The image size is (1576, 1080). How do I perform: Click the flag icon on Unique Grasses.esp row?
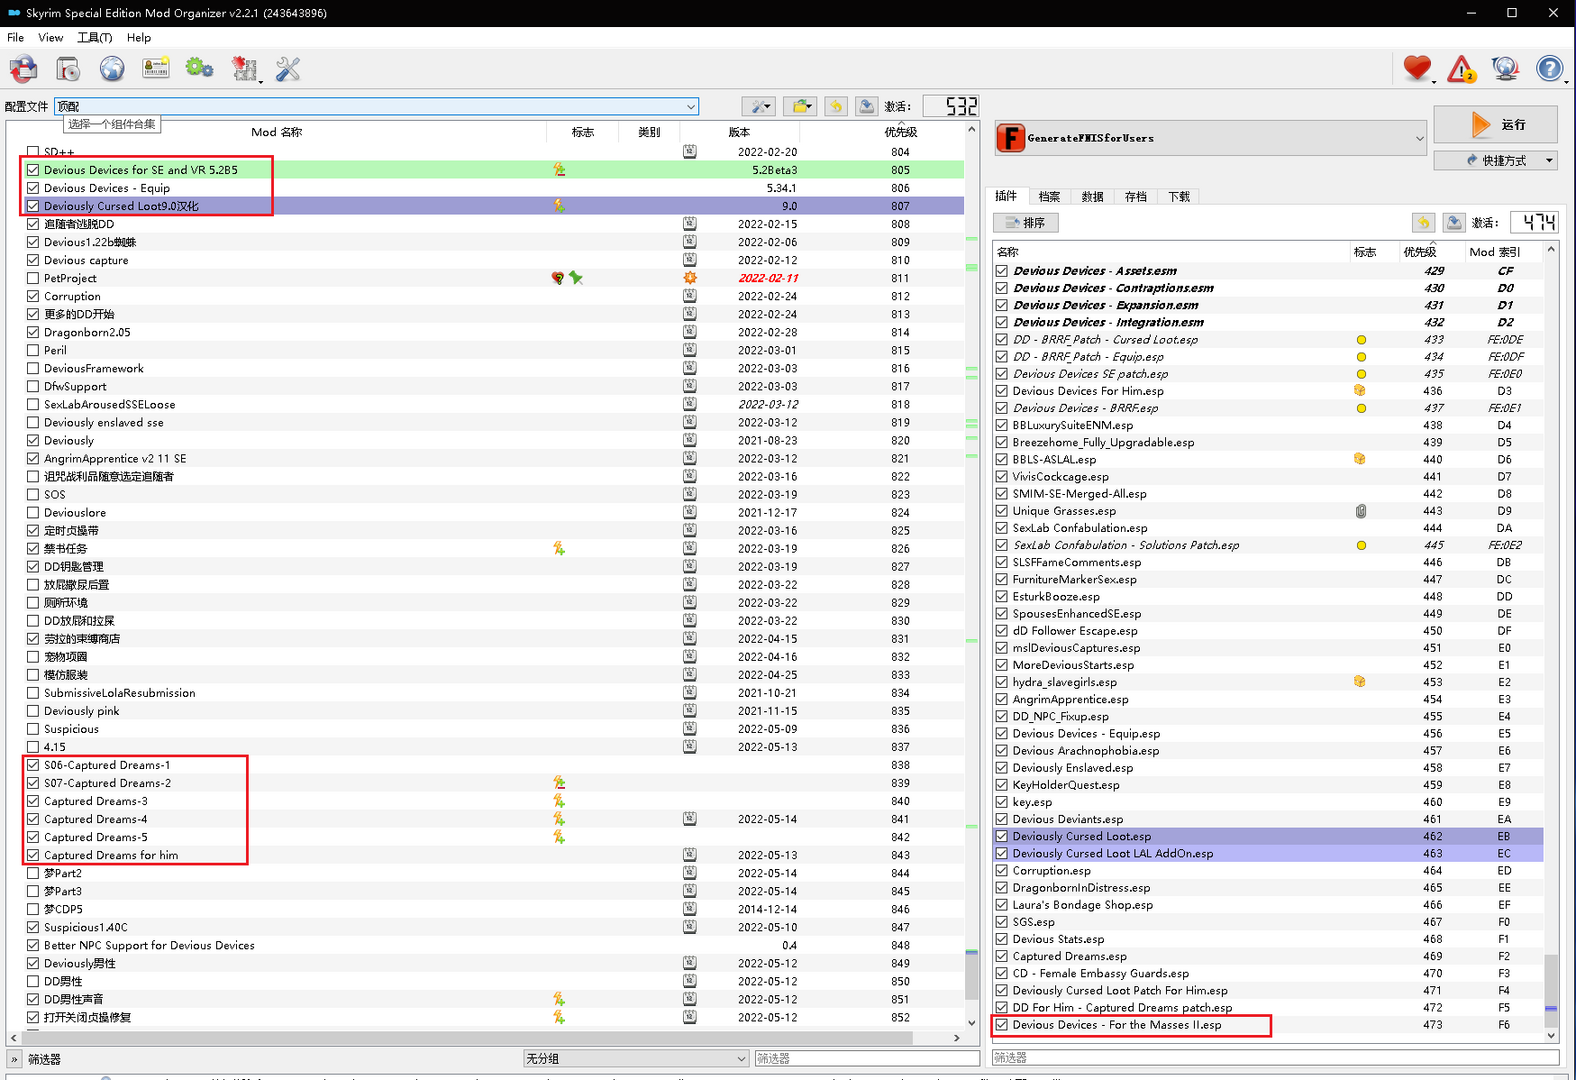click(1361, 511)
